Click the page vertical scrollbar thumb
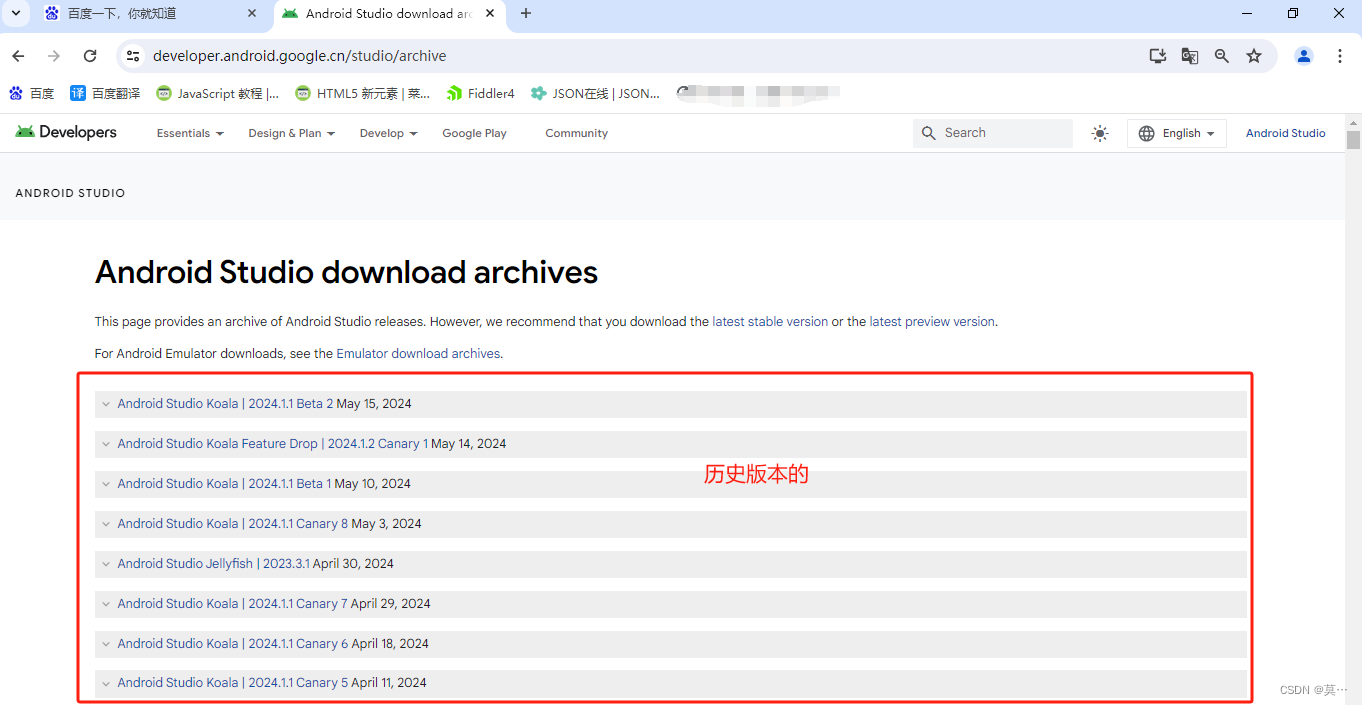Image resolution: width=1362 pixels, height=705 pixels. pyautogui.click(x=1353, y=139)
